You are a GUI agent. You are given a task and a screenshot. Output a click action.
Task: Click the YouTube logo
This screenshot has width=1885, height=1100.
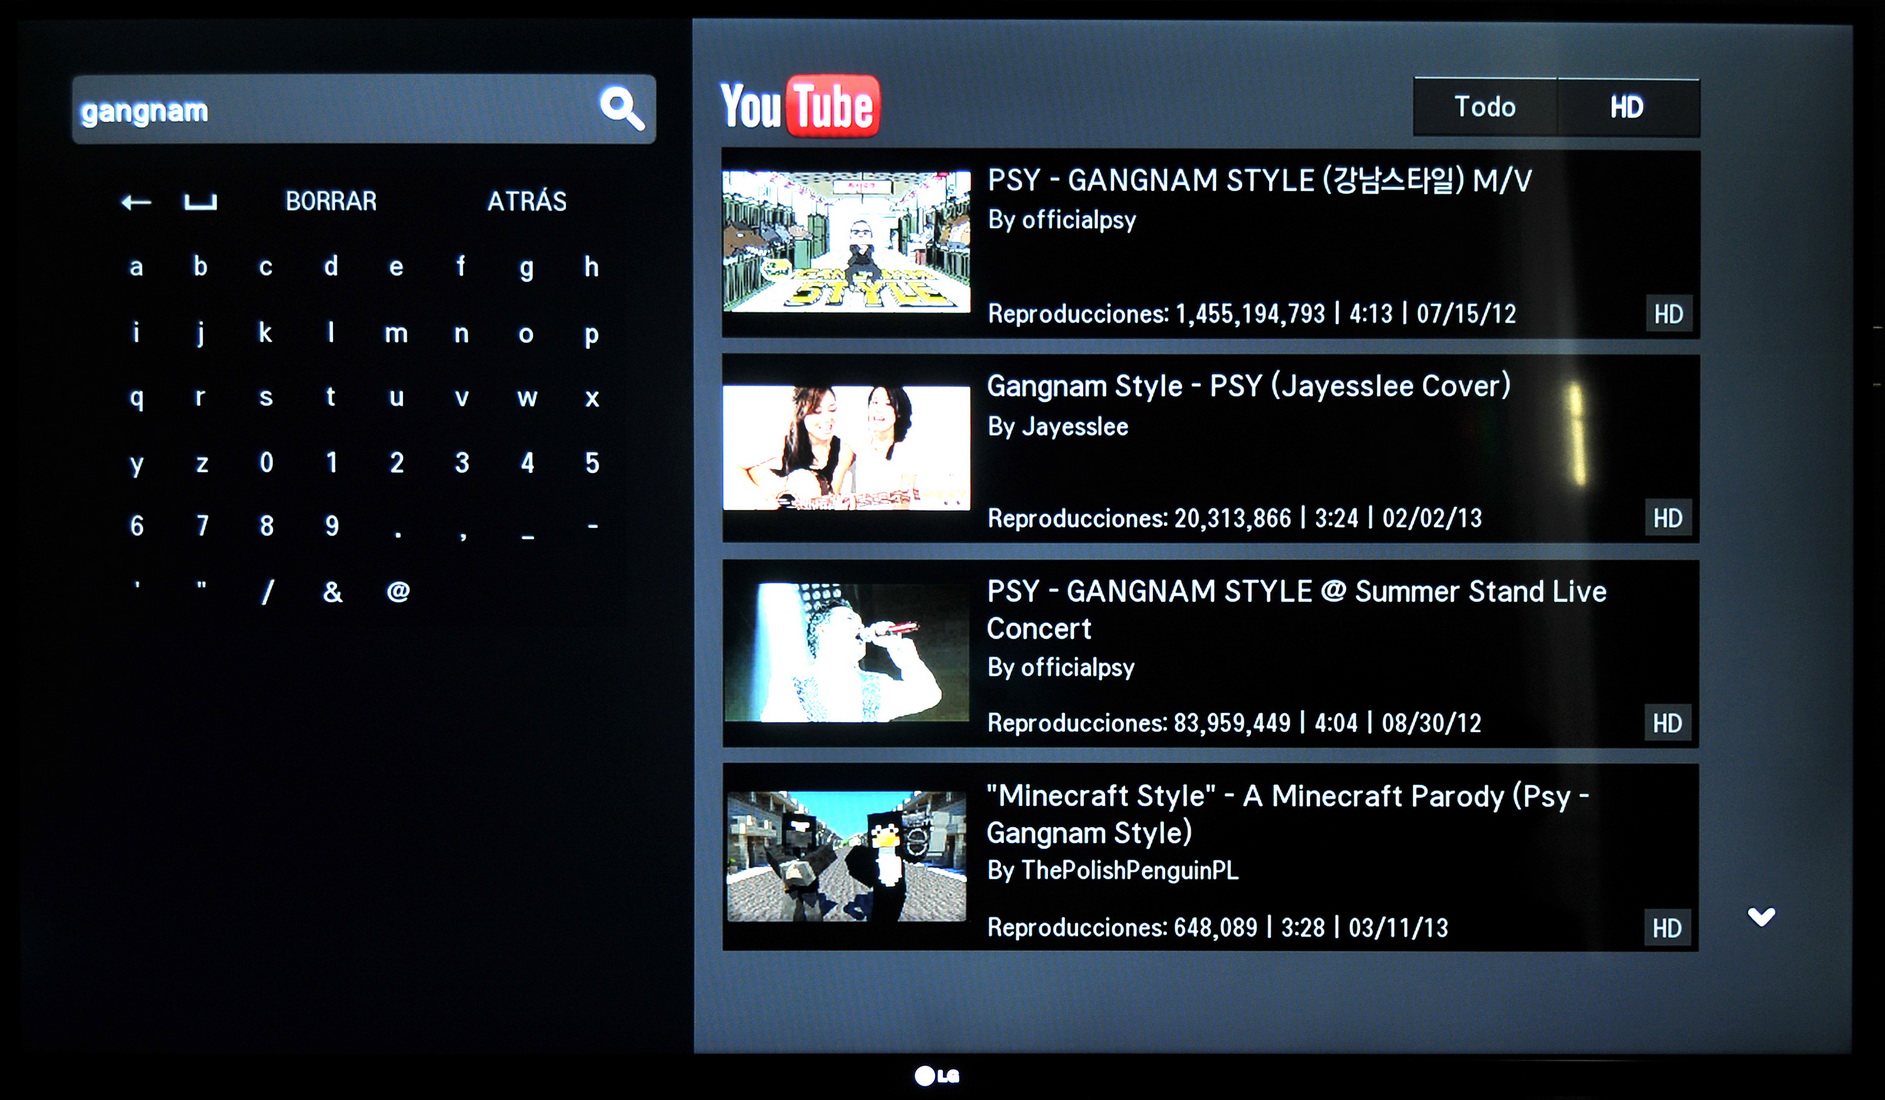[799, 106]
